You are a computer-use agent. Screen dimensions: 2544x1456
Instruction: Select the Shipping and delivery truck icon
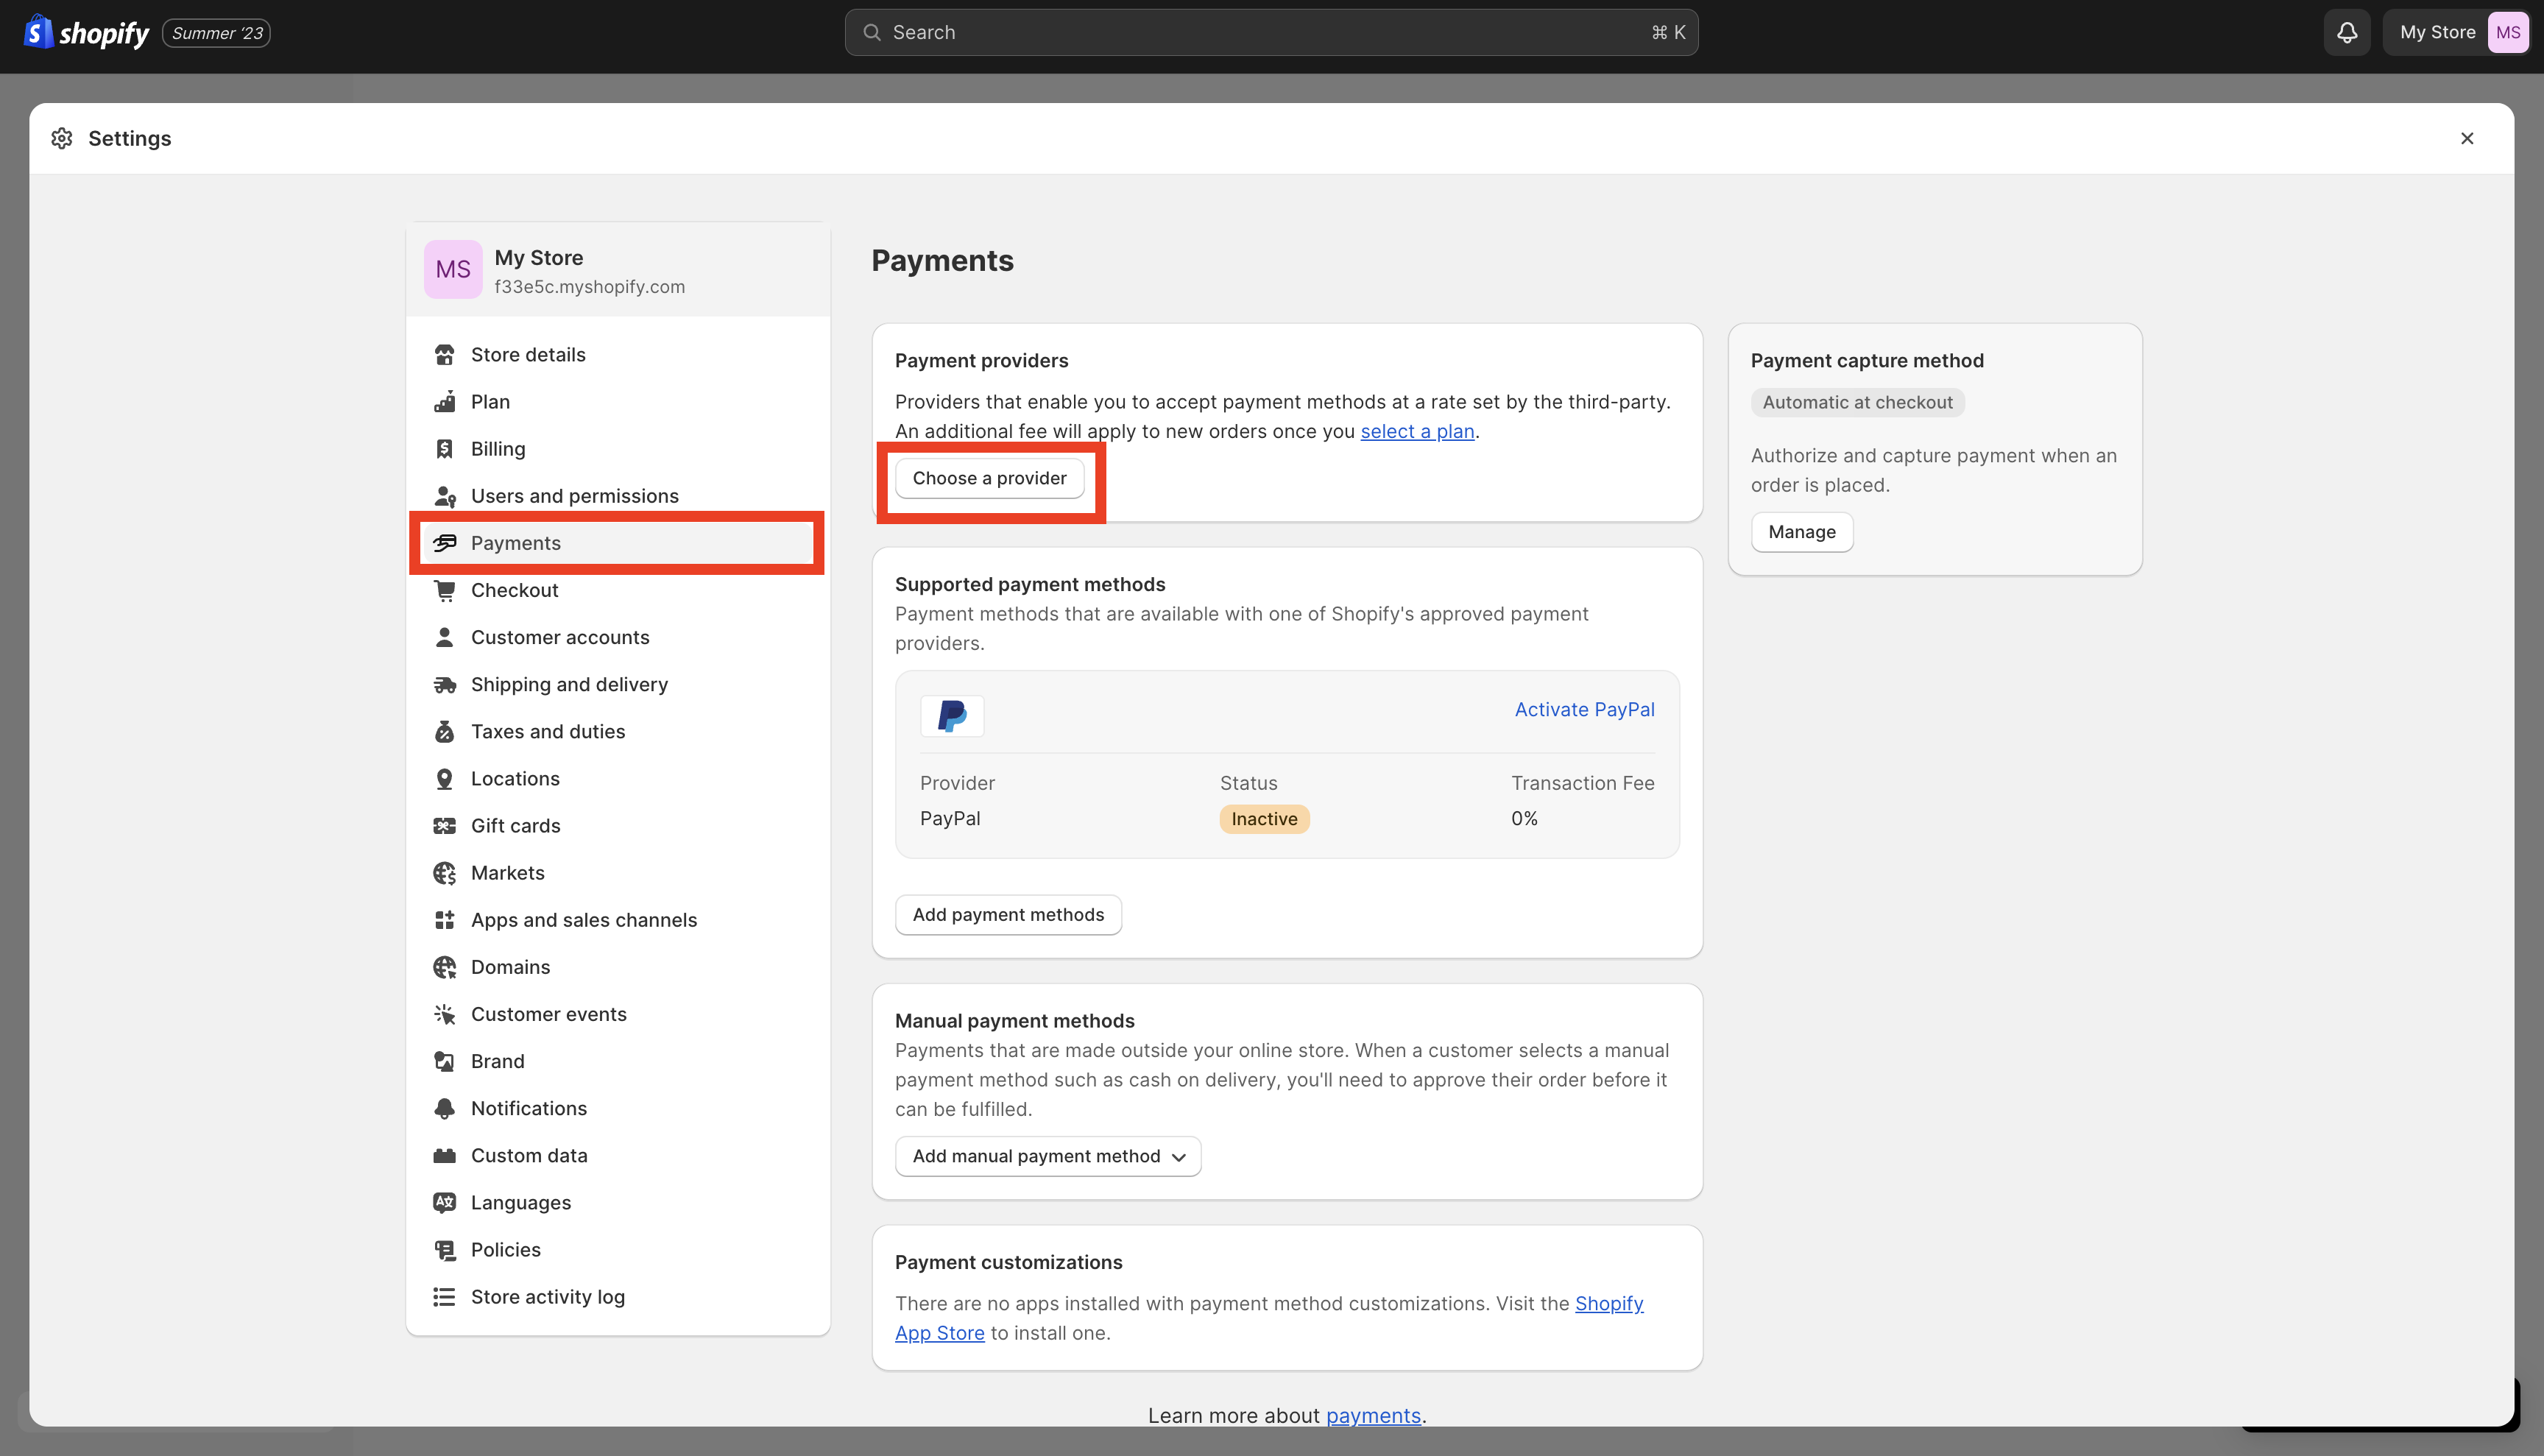click(x=446, y=684)
